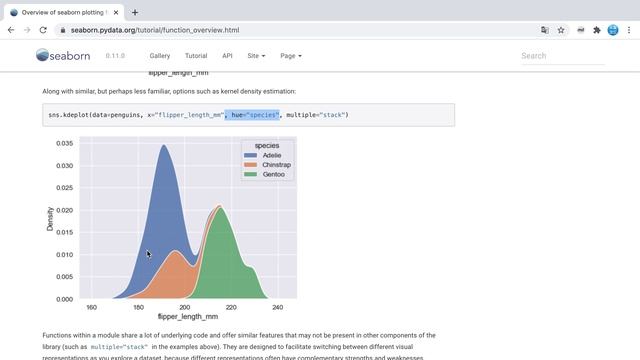Click the flipper_length_mm x-axis label
This screenshot has width=640, height=360.
pyautogui.click(x=188, y=316)
